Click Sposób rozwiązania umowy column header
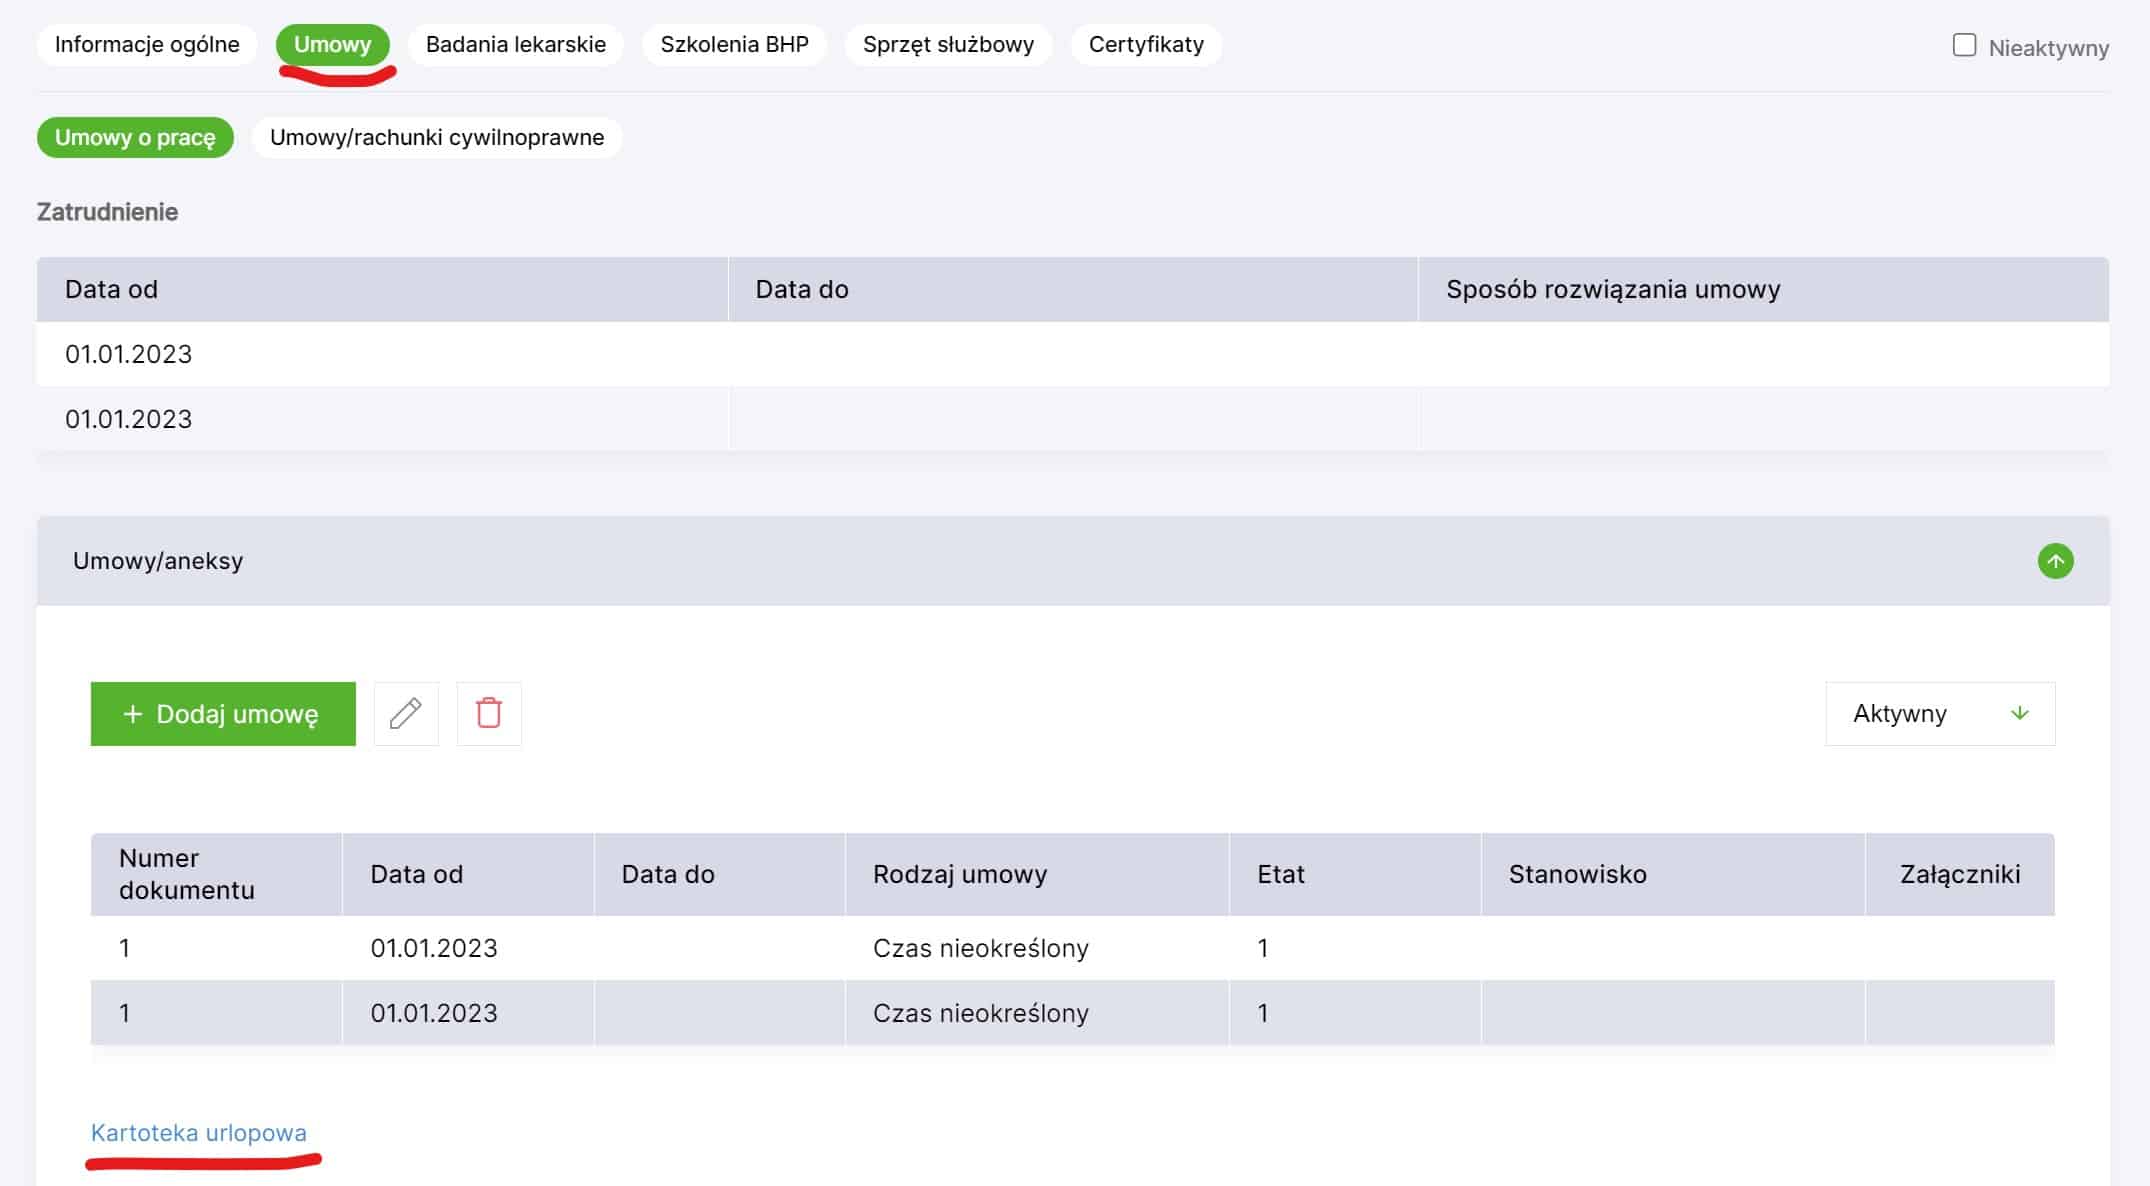This screenshot has width=2150, height=1186. [1764, 290]
